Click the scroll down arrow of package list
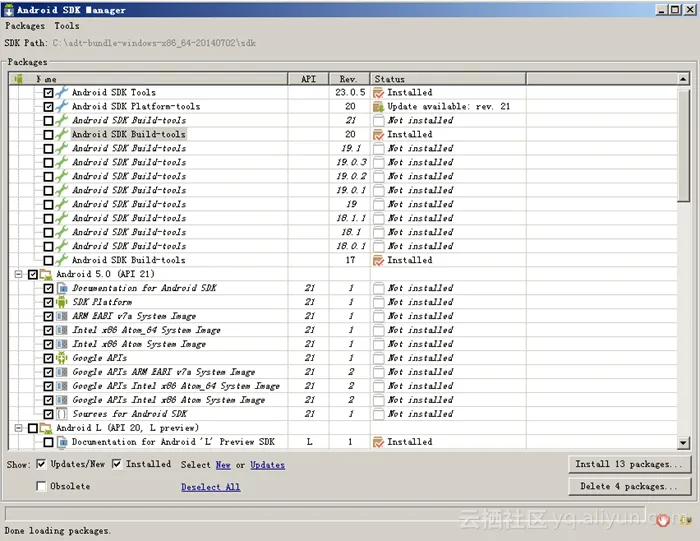The image size is (700, 541). (x=683, y=443)
